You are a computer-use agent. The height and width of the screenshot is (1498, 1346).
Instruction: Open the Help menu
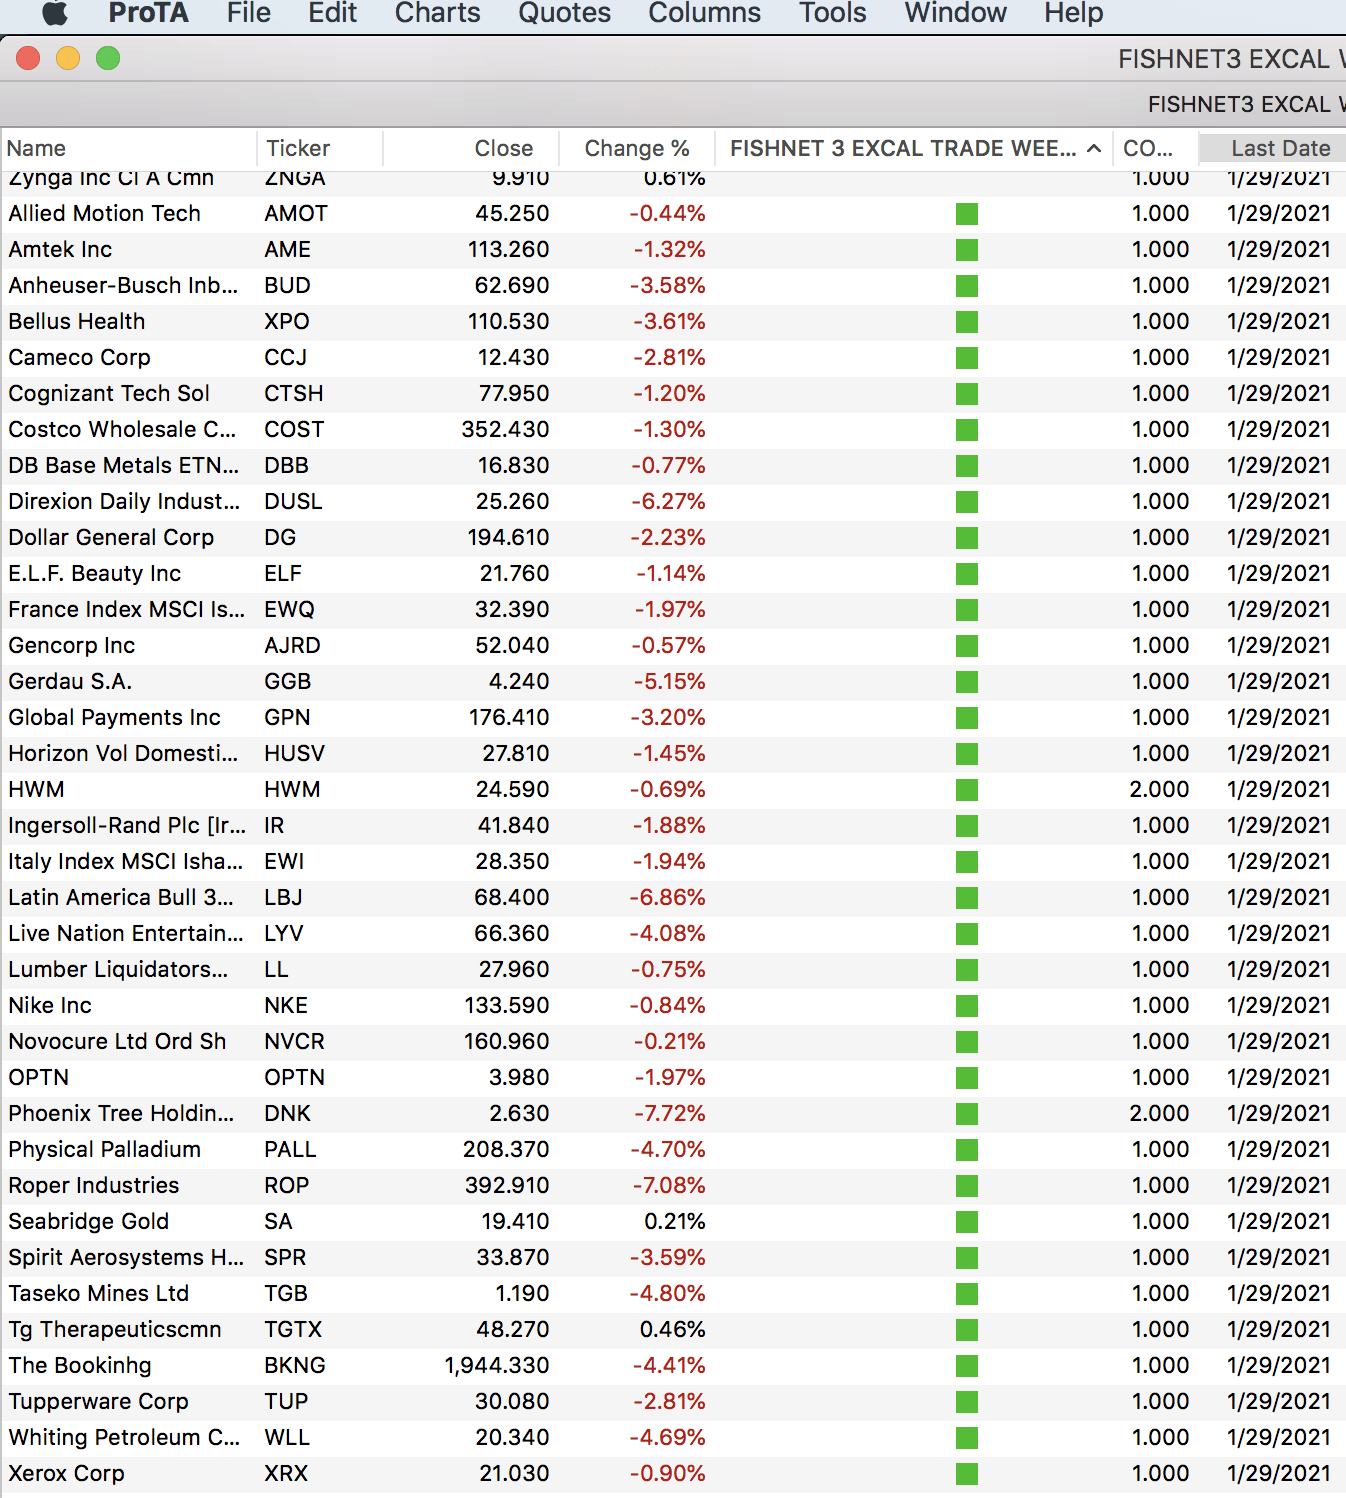click(1073, 13)
